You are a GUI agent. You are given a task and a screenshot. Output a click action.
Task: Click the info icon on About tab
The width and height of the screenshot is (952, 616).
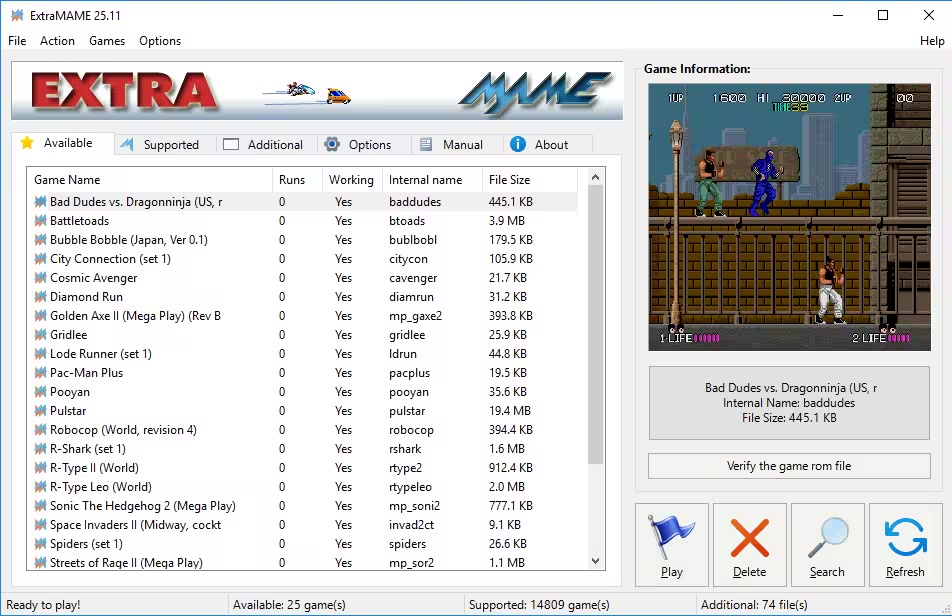(x=518, y=144)
